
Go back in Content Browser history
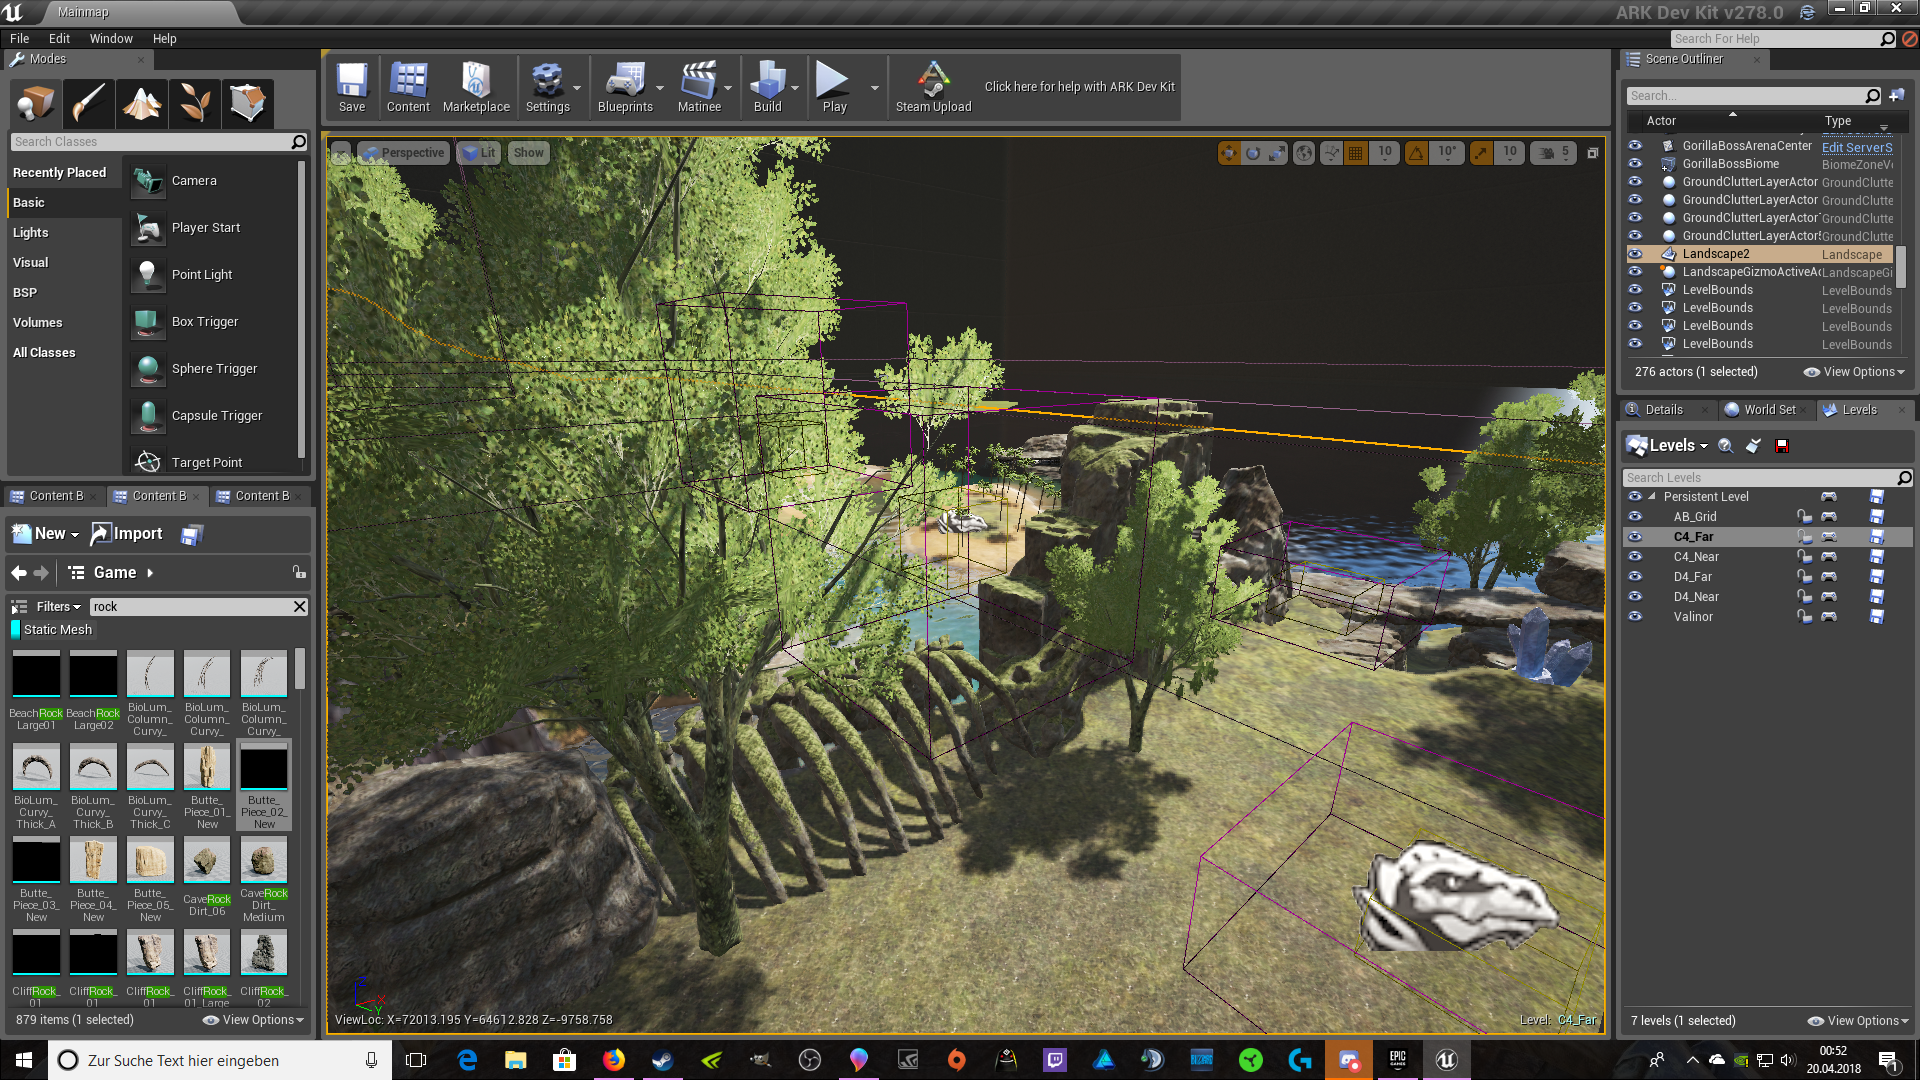pos(19,573)
